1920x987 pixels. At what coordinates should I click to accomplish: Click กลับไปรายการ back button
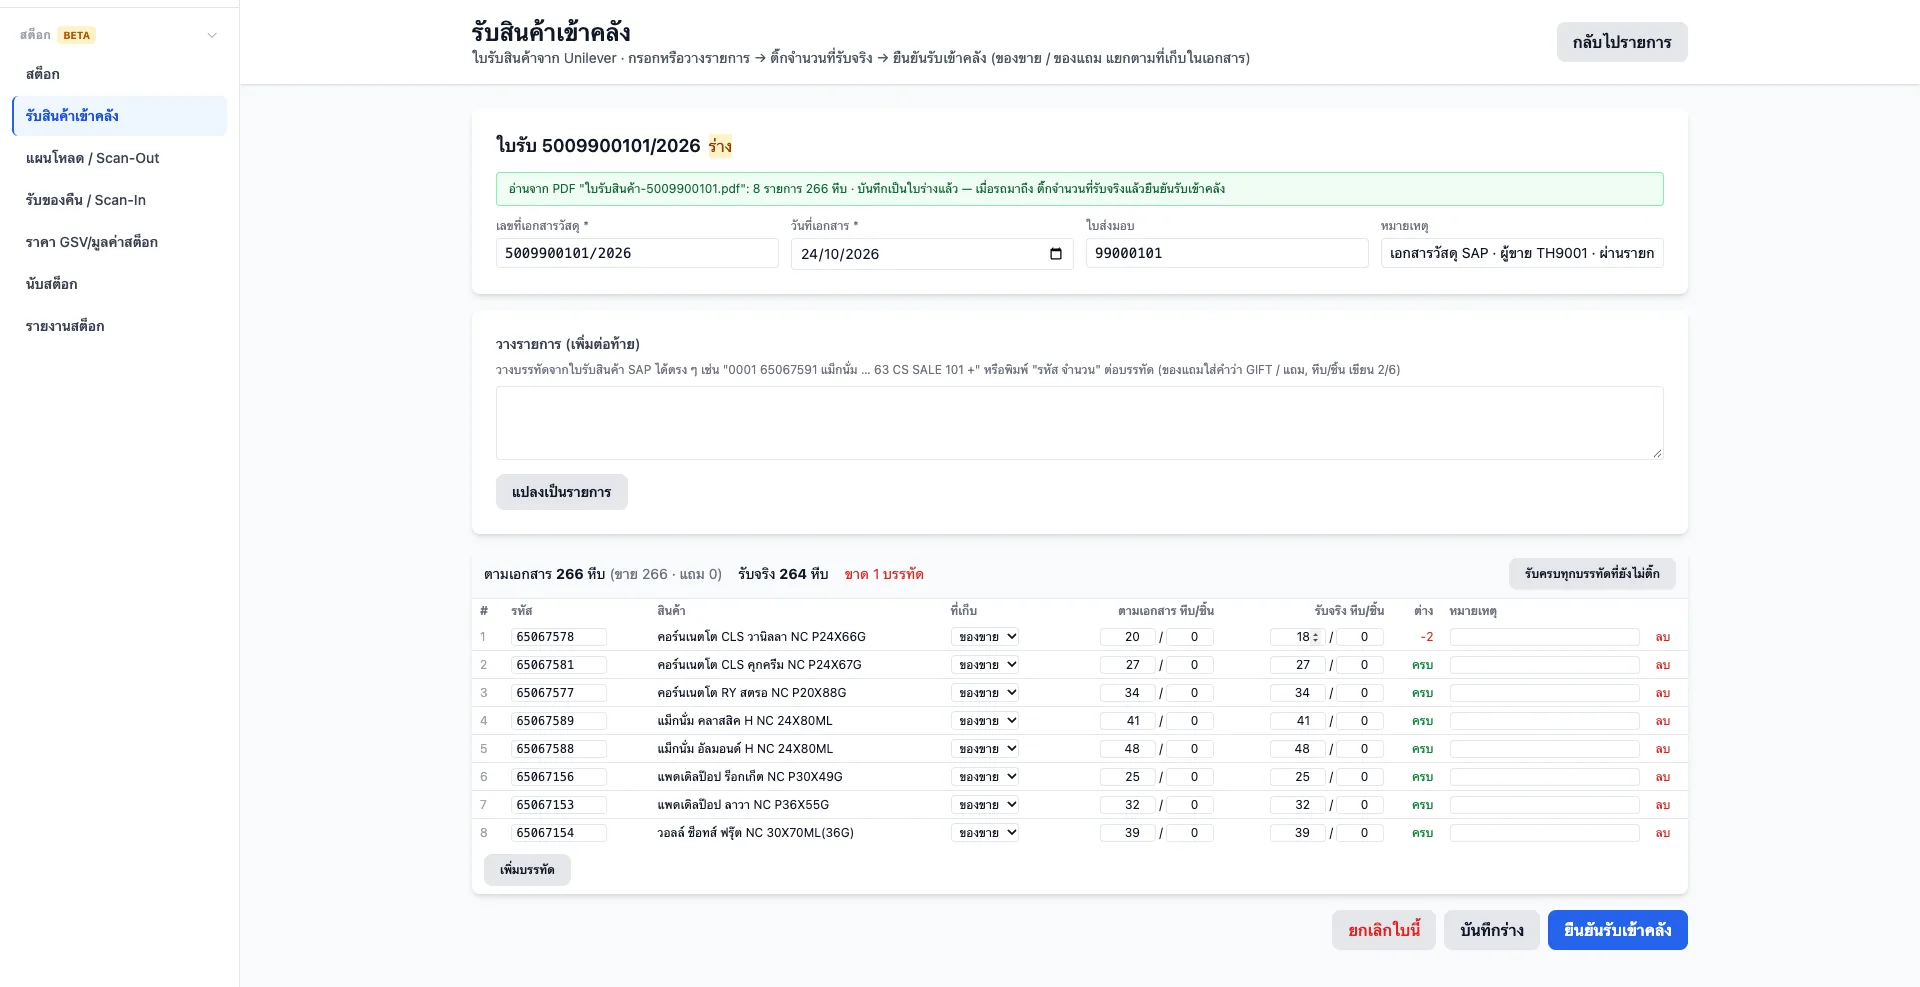click(x=1622, y=42)
